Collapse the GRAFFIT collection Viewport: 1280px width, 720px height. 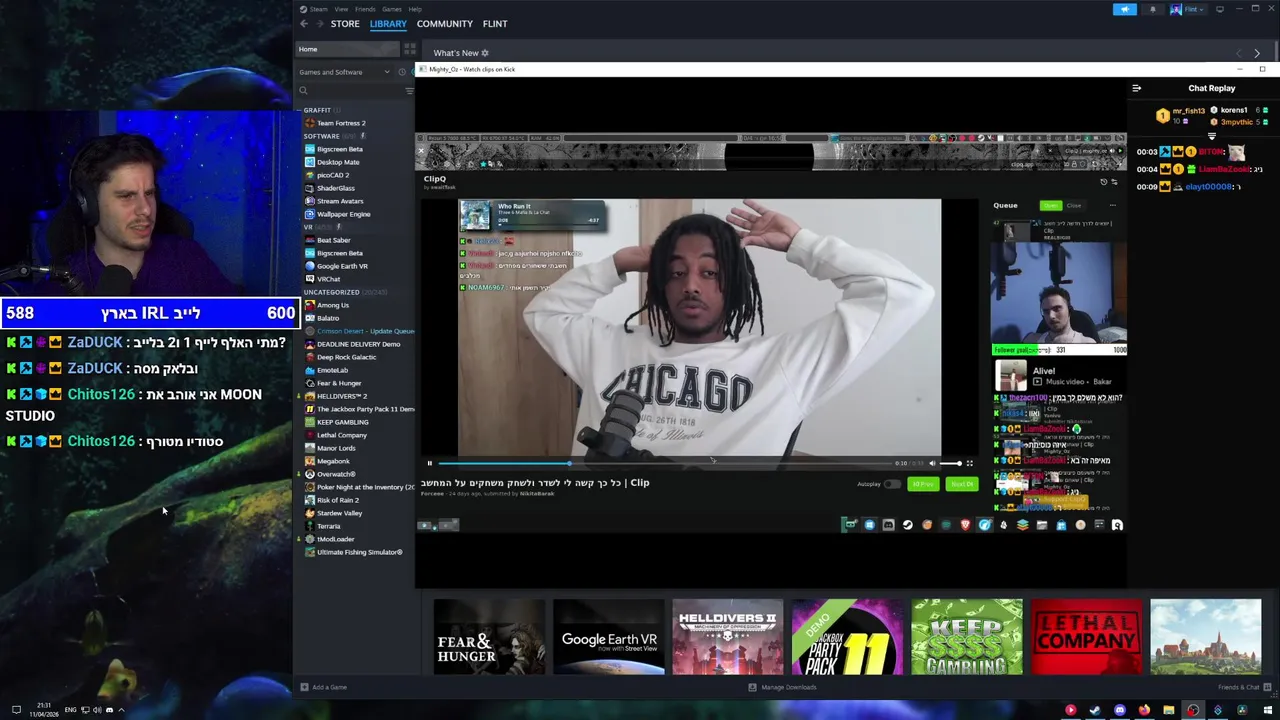[x=317, y=110]
